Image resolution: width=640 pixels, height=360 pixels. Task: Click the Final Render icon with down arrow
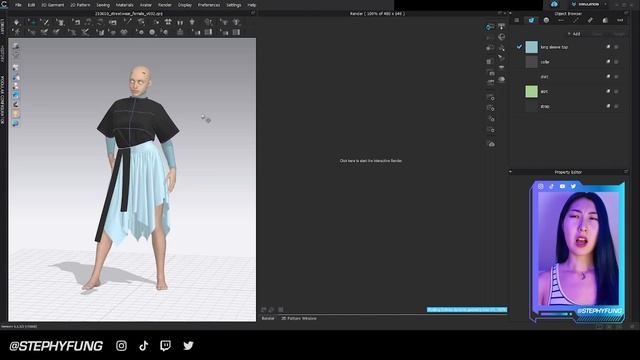click(x=501, y=27)
